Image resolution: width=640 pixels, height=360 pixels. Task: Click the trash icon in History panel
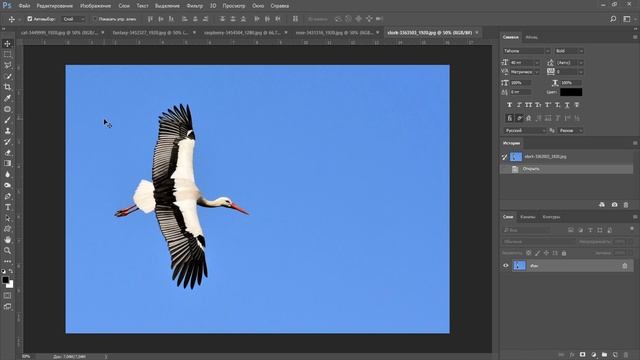tap(626, 204)
